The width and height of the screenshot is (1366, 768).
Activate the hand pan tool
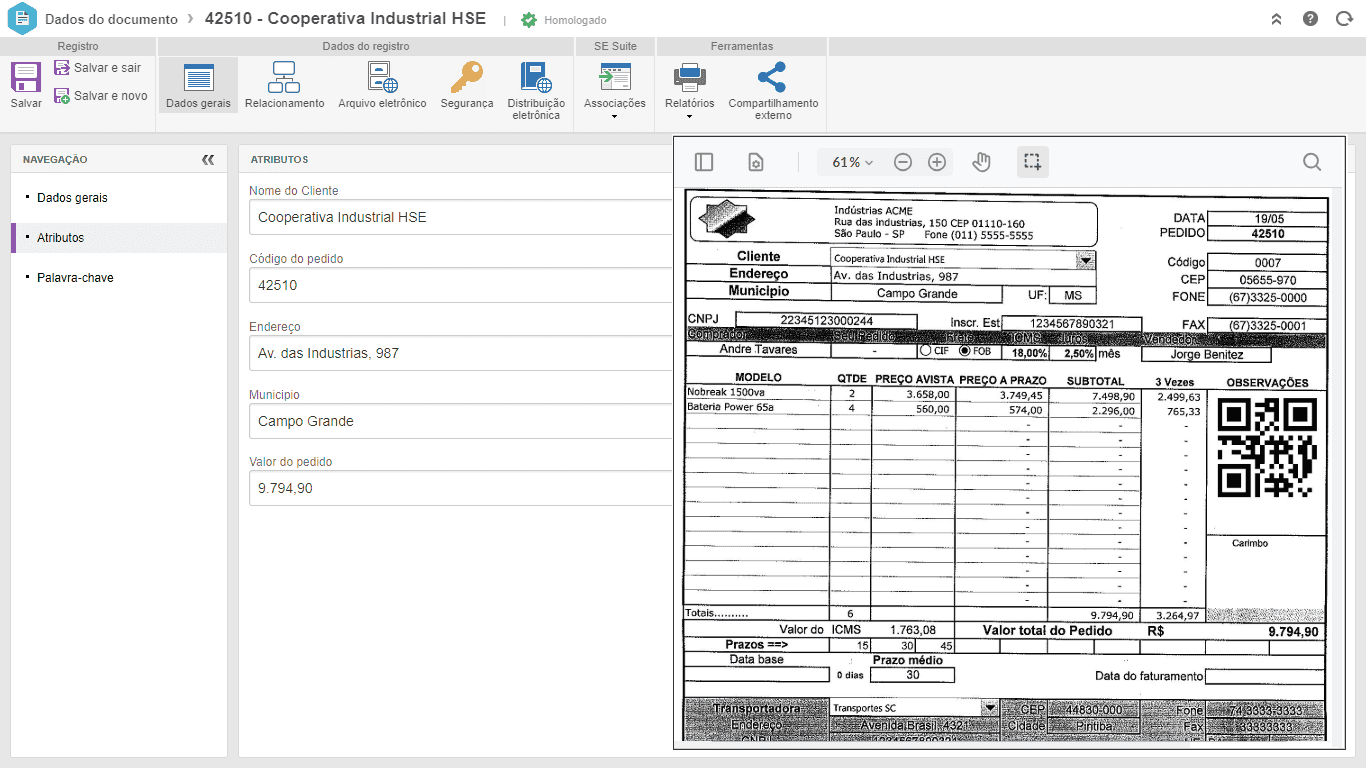coord(982,162)
